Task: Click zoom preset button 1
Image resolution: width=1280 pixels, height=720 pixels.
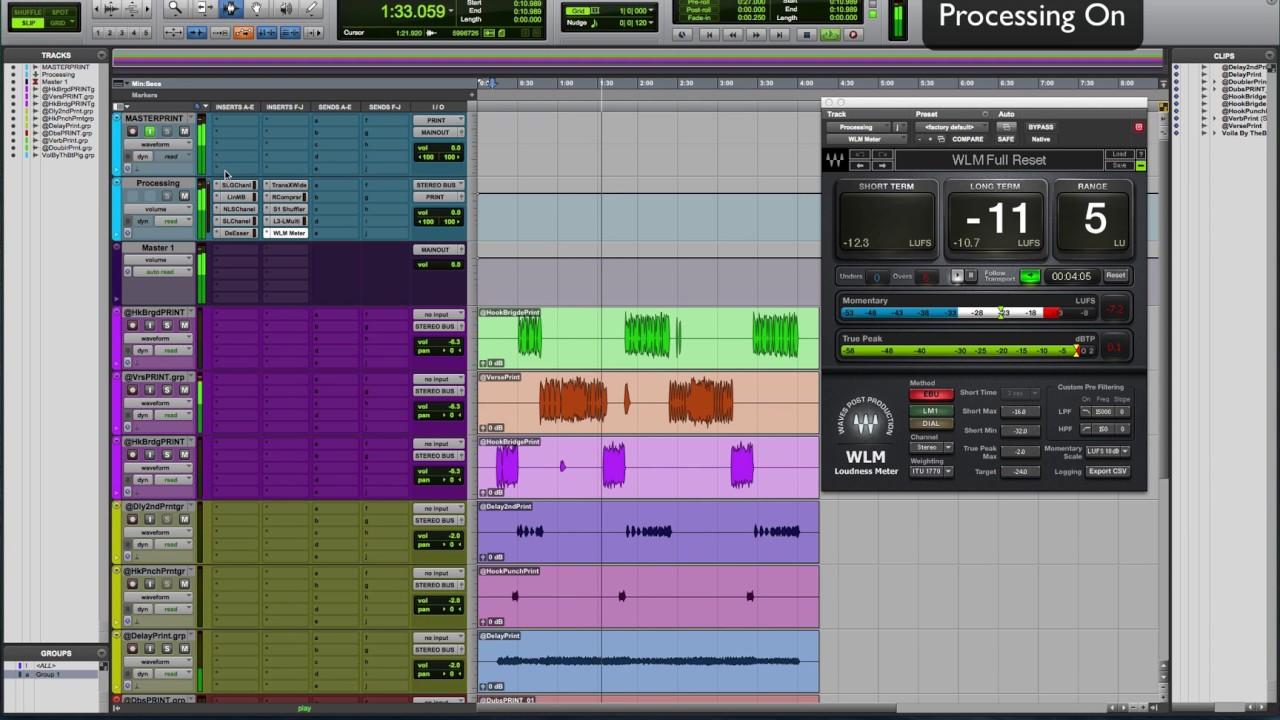Action: point(98,33)
